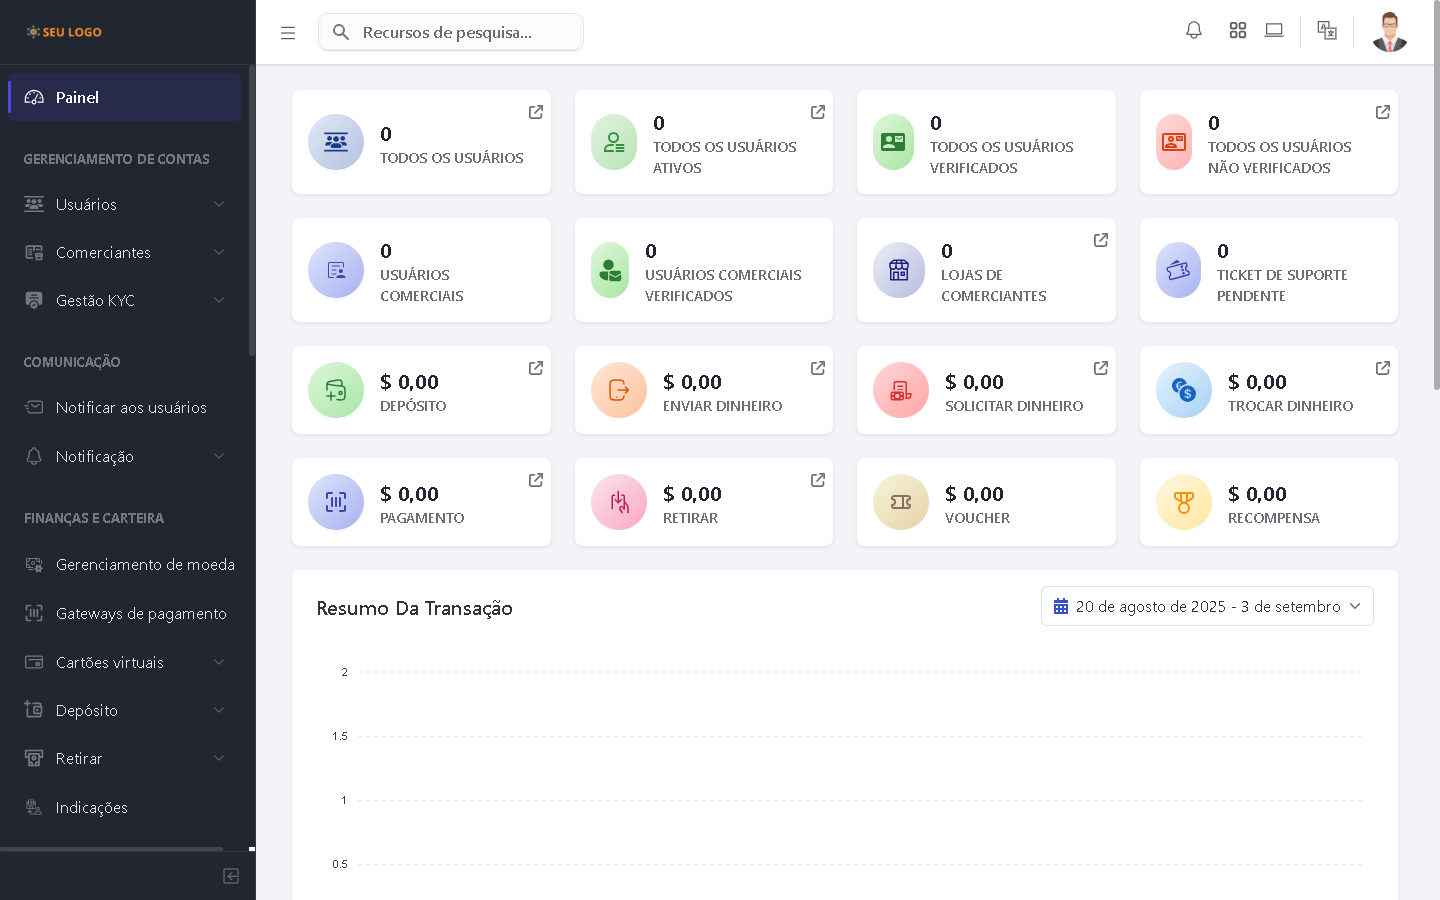Viewport: 1440px width, 900px height.
Task: Collapse sidebar using bottom arrow icon
Action: [231, 876]
